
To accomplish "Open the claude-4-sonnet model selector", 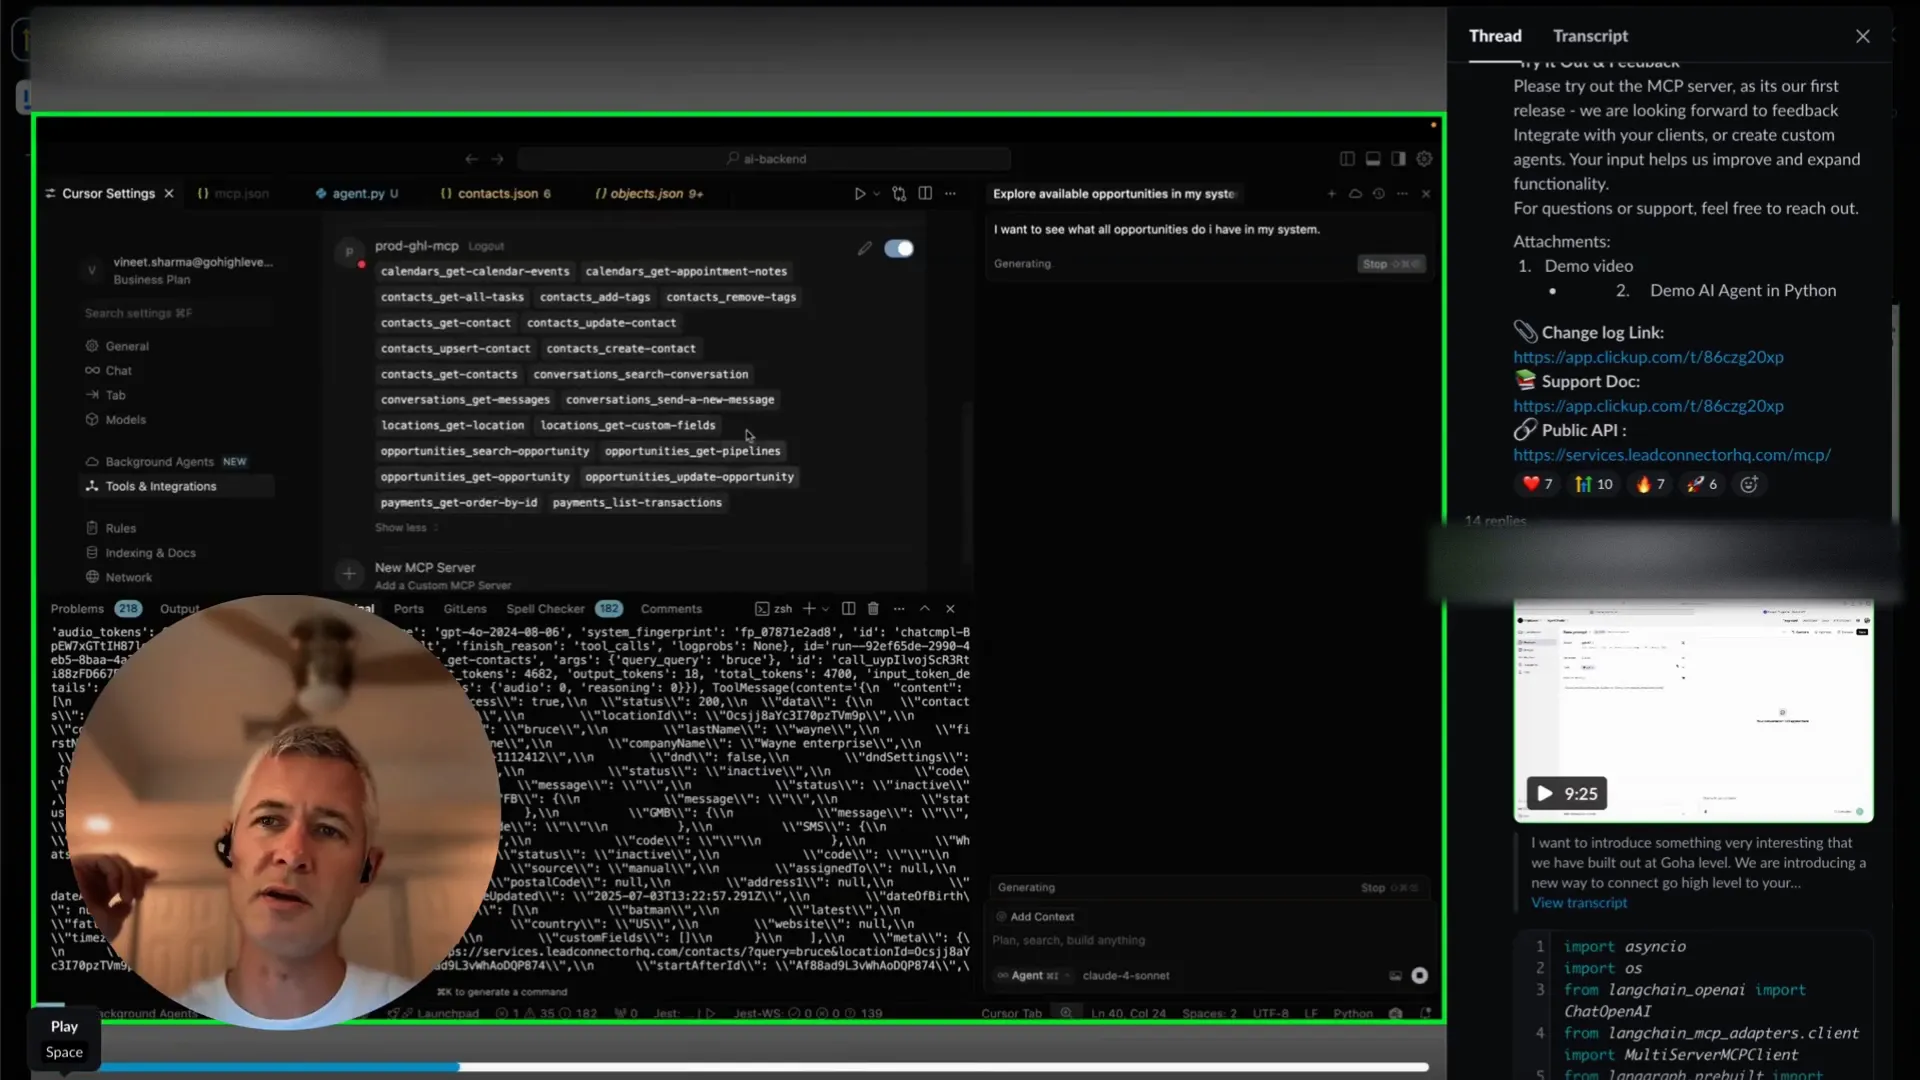I will click(1126, 976).
